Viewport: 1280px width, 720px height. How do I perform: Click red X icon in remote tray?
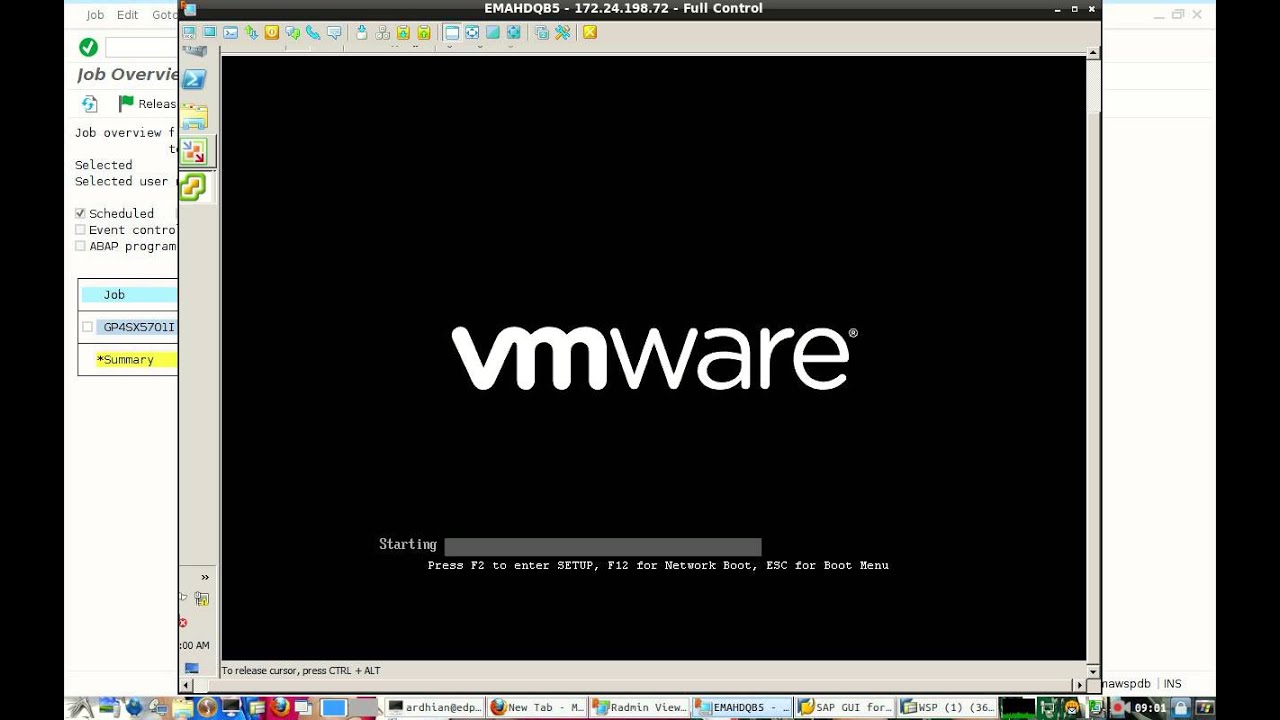[183, 623]
